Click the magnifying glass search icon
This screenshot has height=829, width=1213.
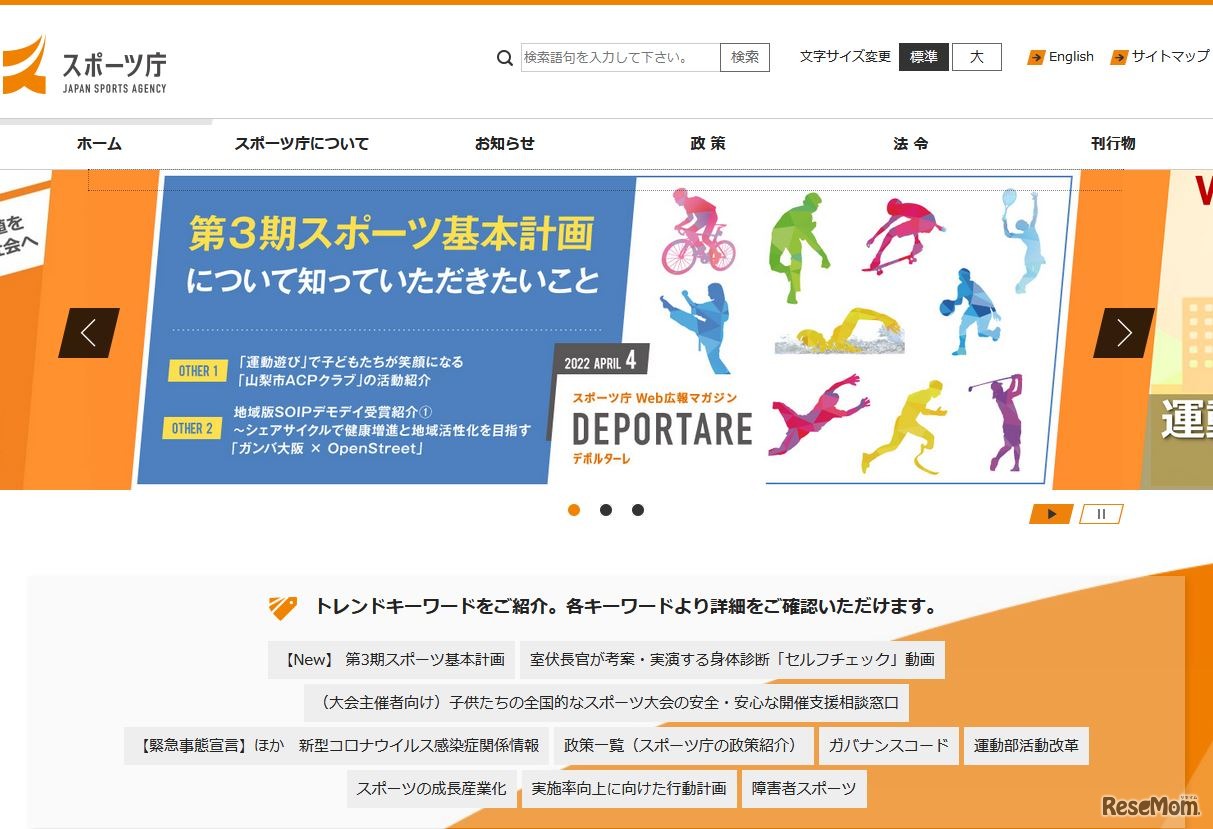pos(504,58)
